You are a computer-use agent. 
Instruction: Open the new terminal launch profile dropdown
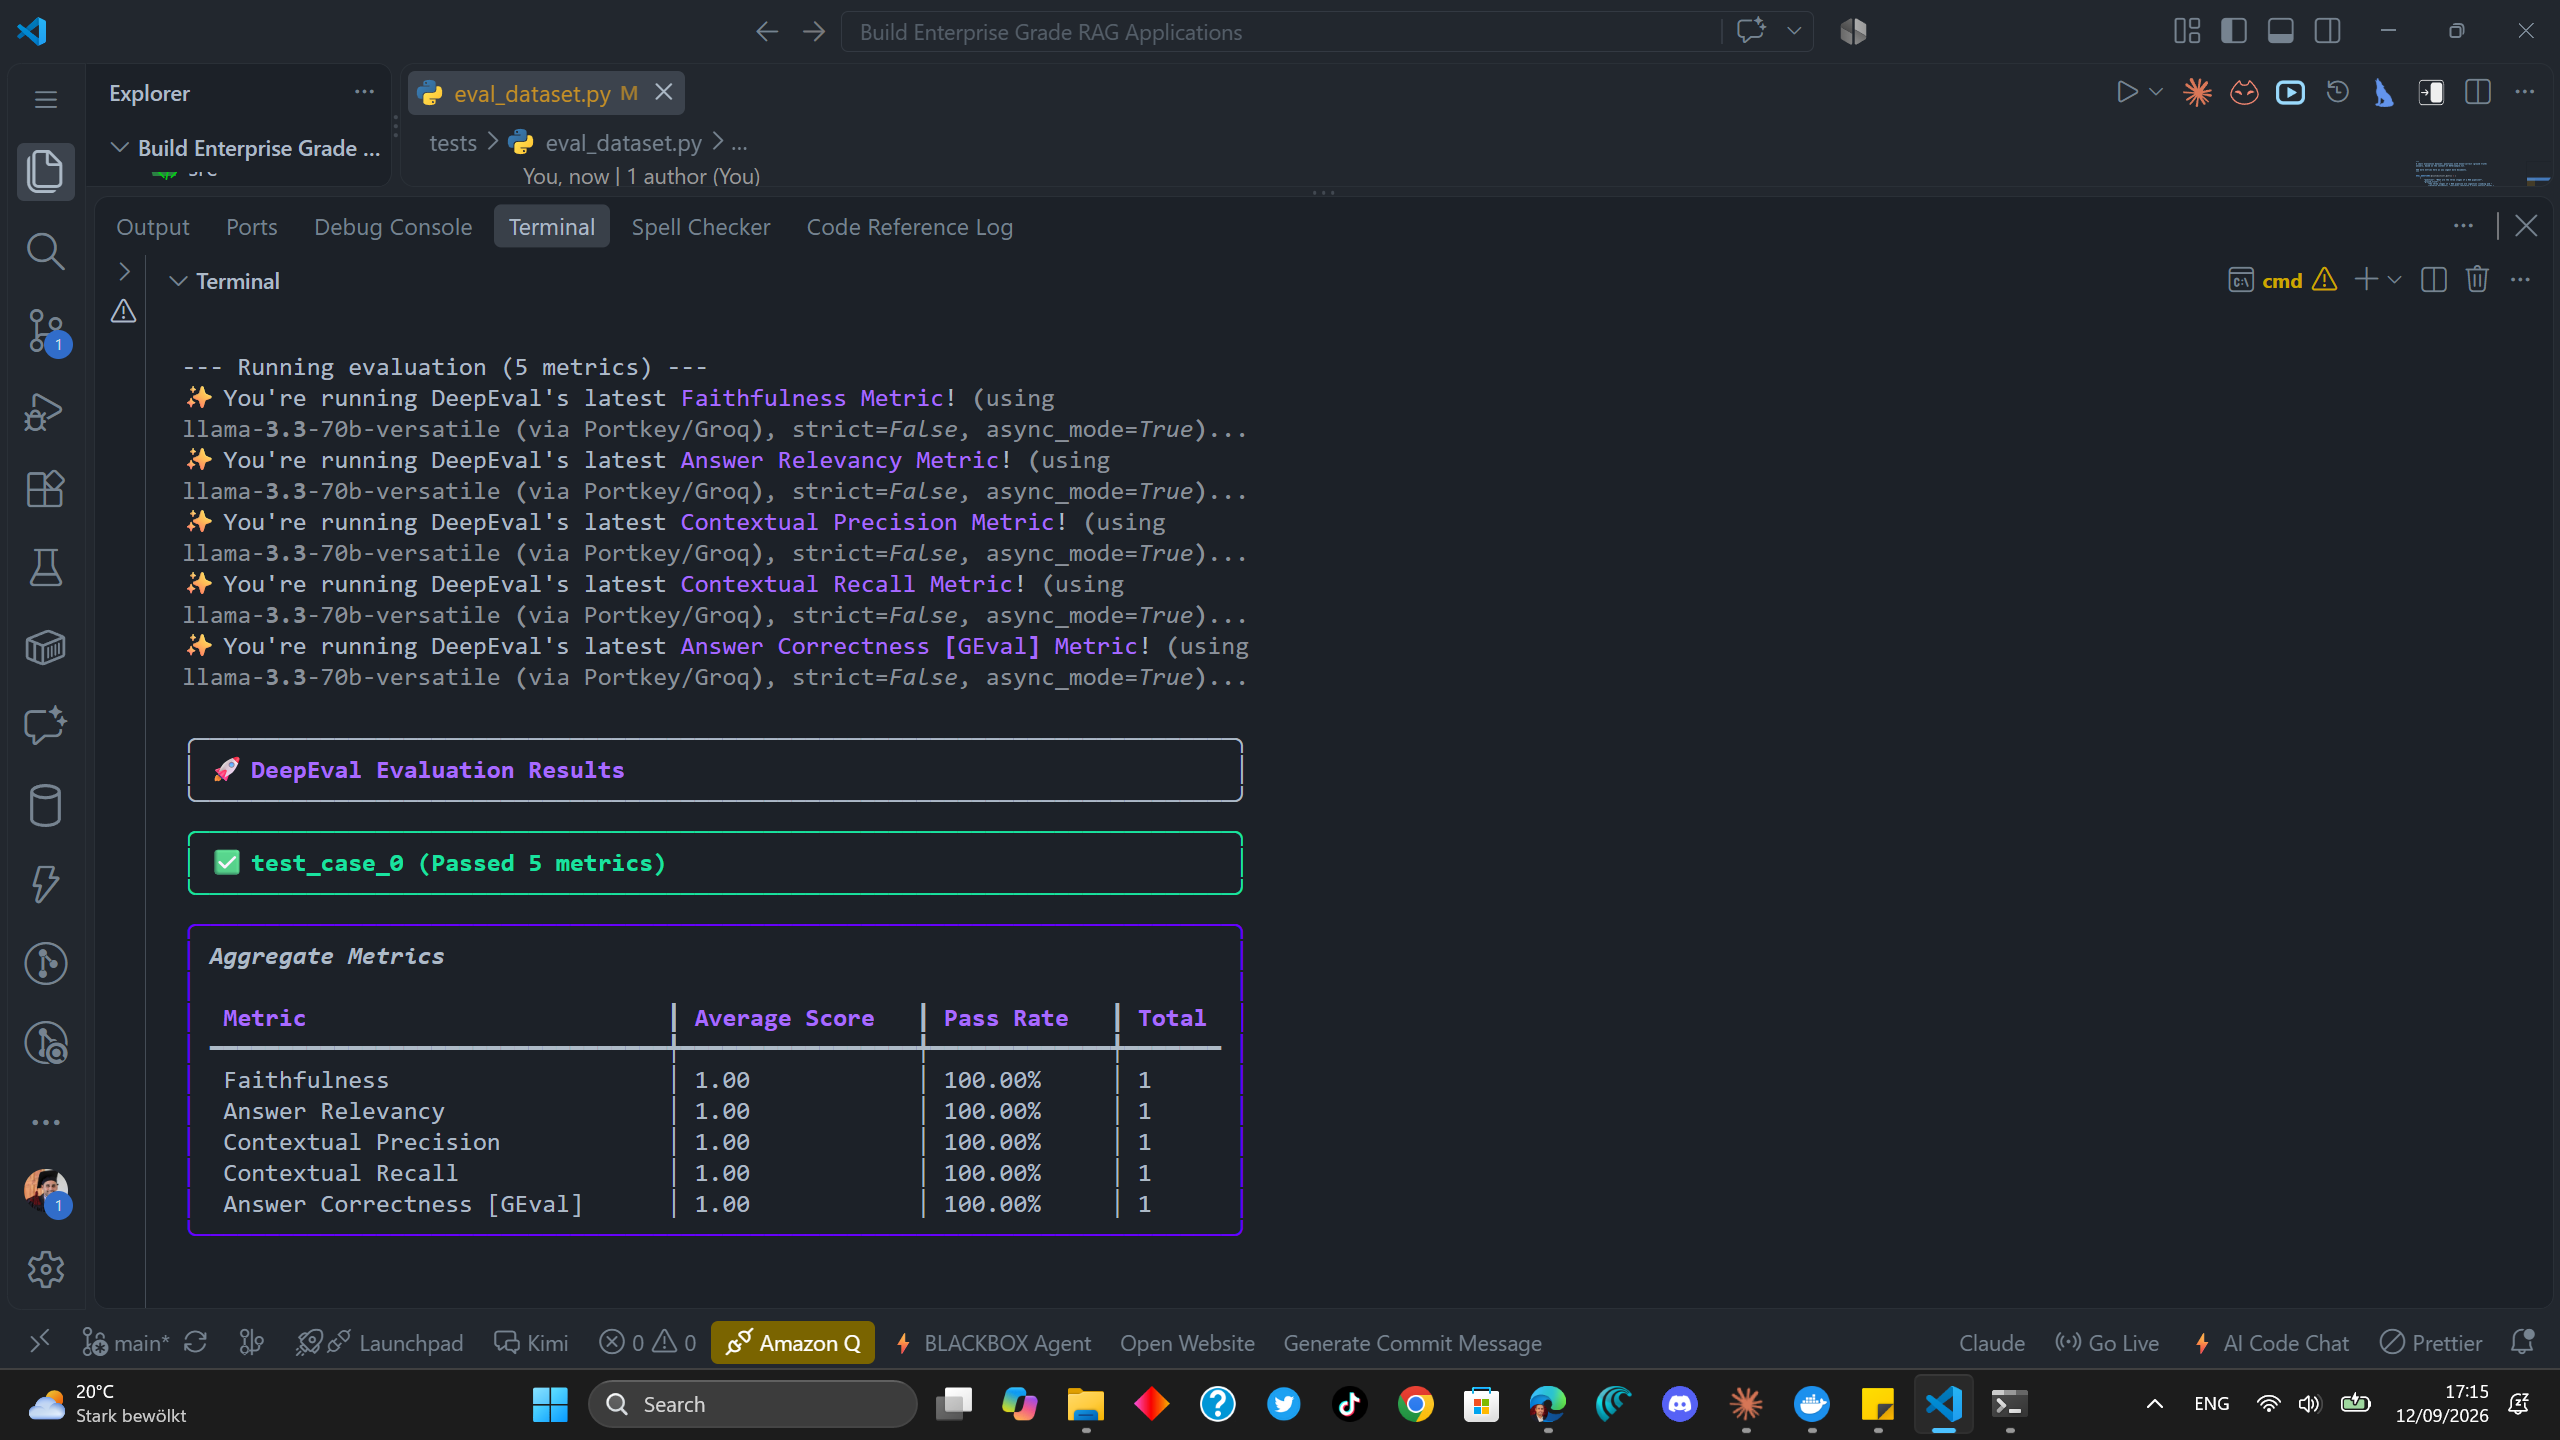pos(2395,280)
